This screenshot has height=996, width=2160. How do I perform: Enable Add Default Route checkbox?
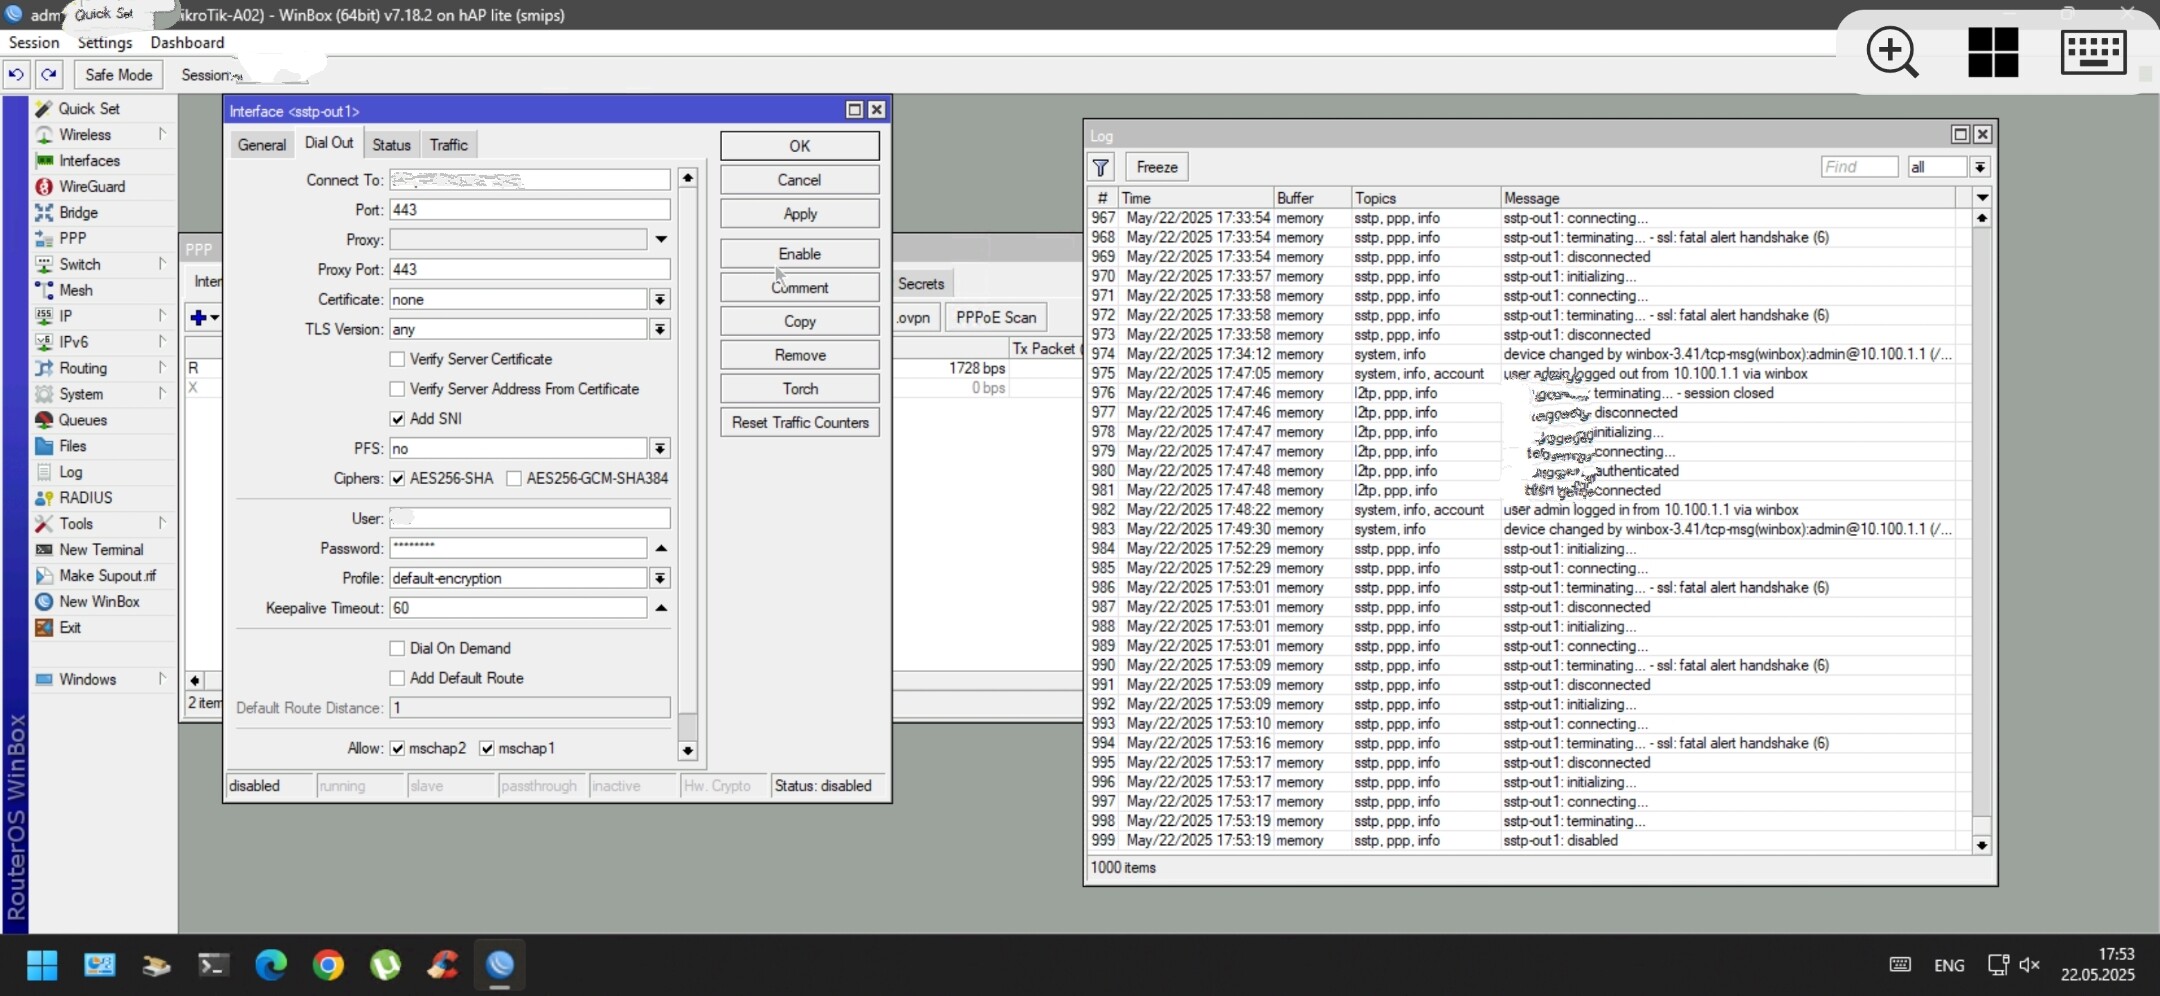[x=397, y=679]
